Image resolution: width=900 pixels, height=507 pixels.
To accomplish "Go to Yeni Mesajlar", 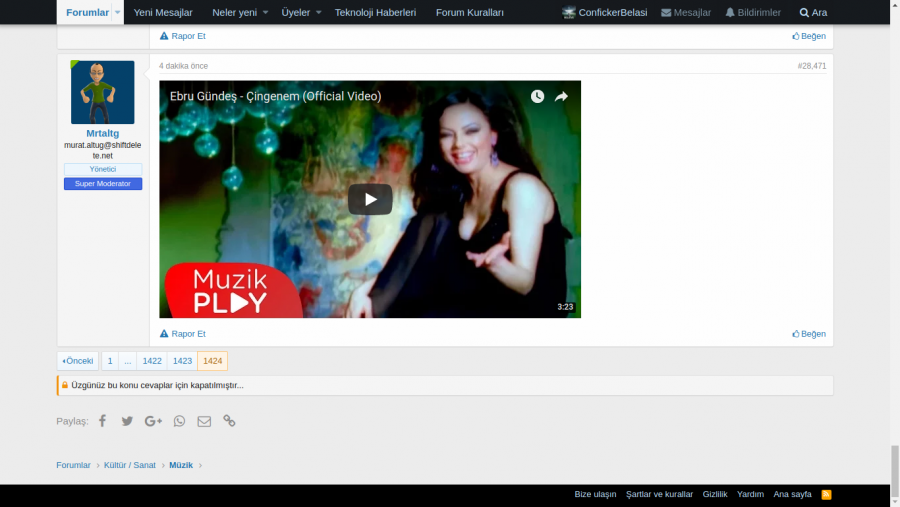I will 163,12.
